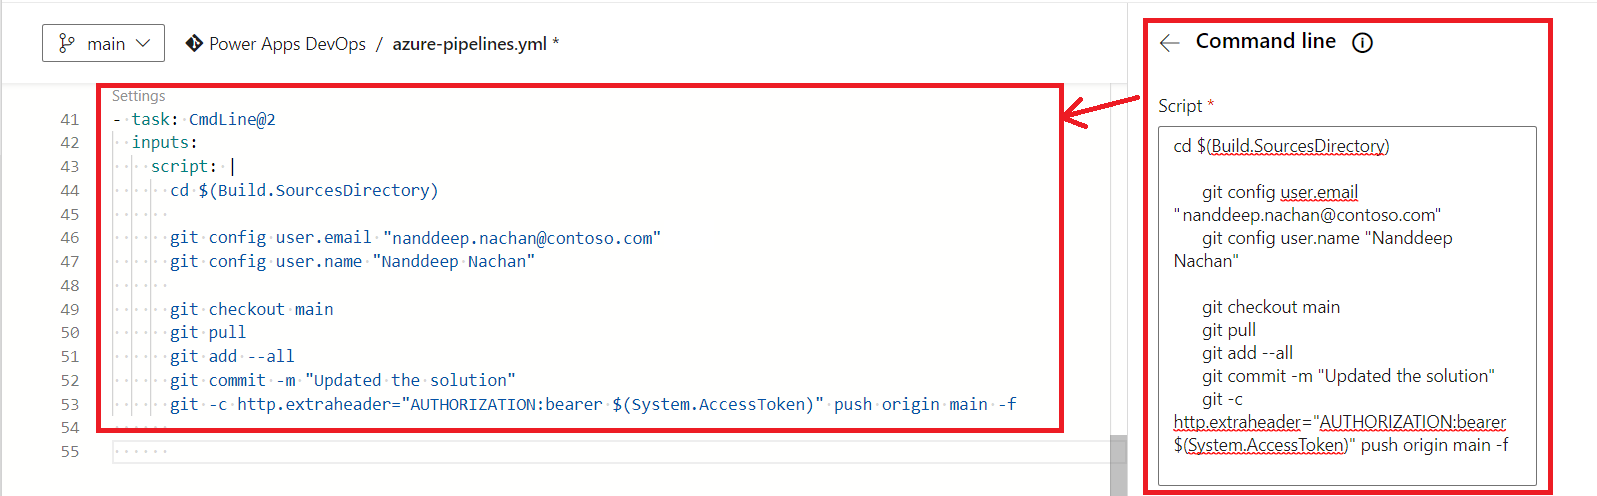Click the 'git add --all' editor line

click(x=232, y=356)
